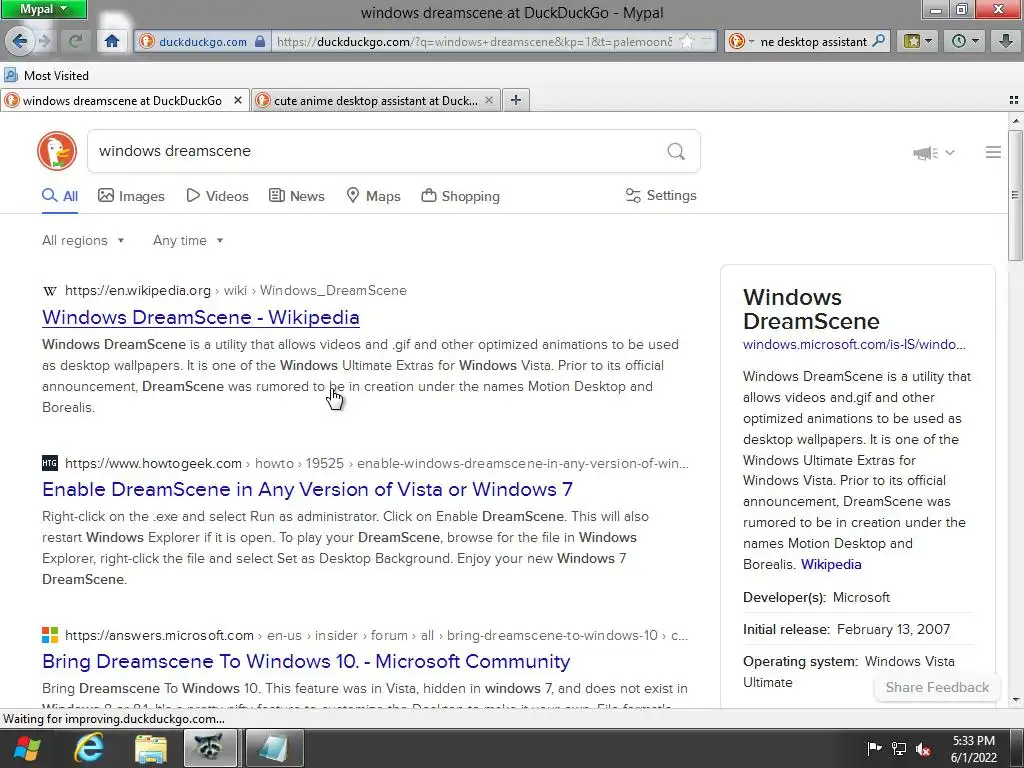This screenshot has height=768, width=1024.
Task: Click windows.microsoft.com link in info panel
Action: tap(854, 345)
